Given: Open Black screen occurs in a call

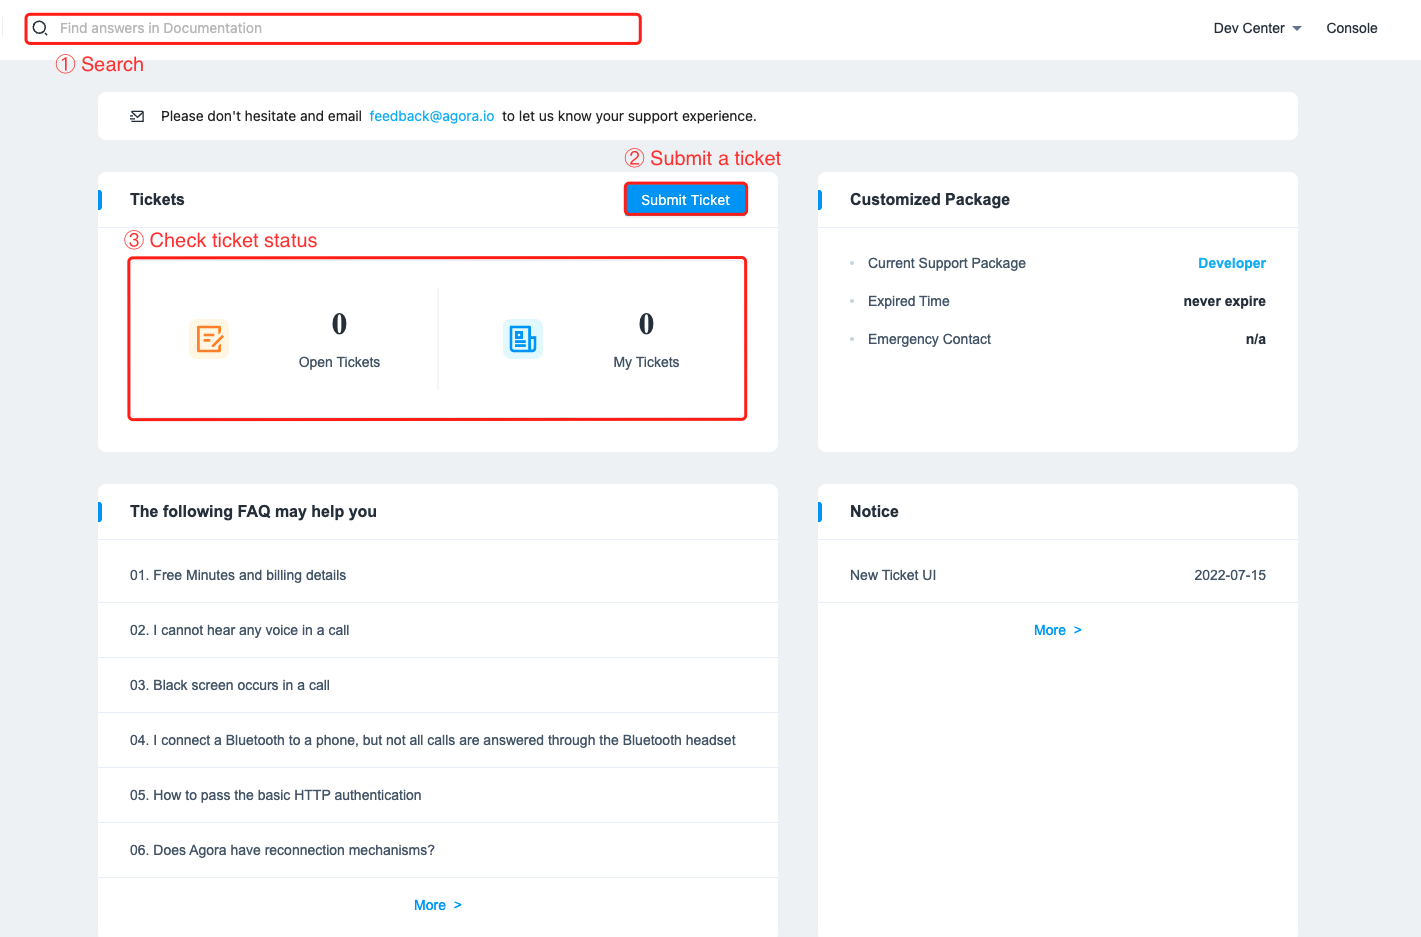Looking at the screenshot, I should coord(230,685).
